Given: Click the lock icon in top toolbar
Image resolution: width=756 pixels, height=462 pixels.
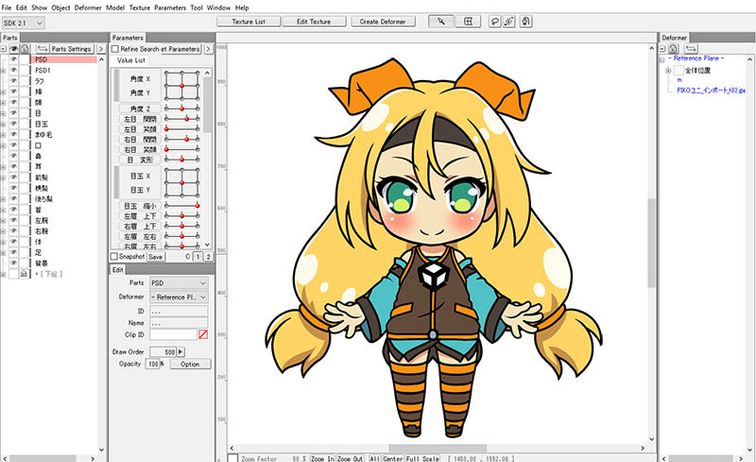Looking at the screenshot, I should [x=526, y=21].
